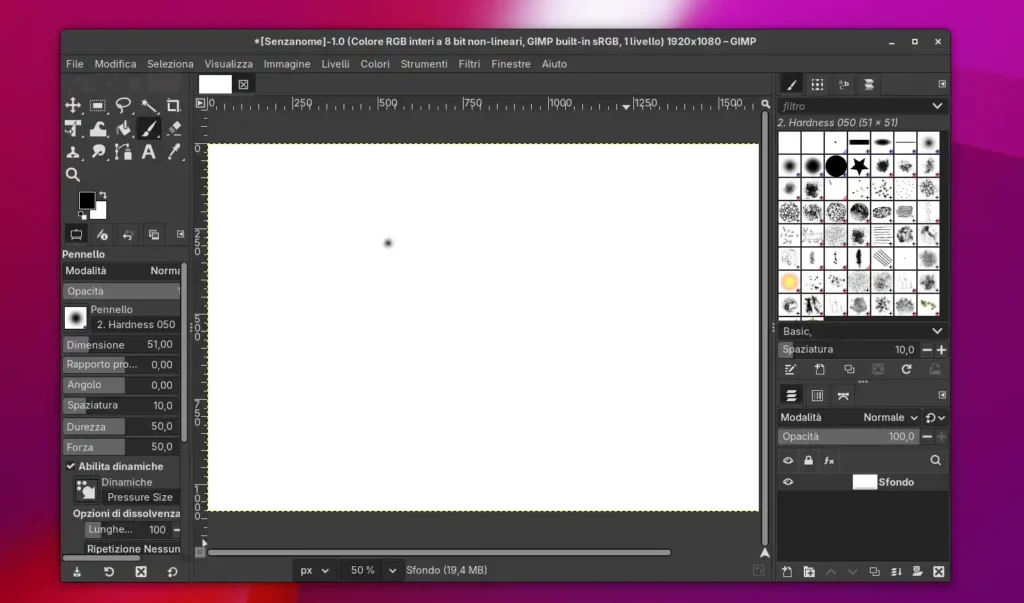Choose the Zoom magnifier tool
This screenshot has height=603, width=1024.
coord(73,175)
